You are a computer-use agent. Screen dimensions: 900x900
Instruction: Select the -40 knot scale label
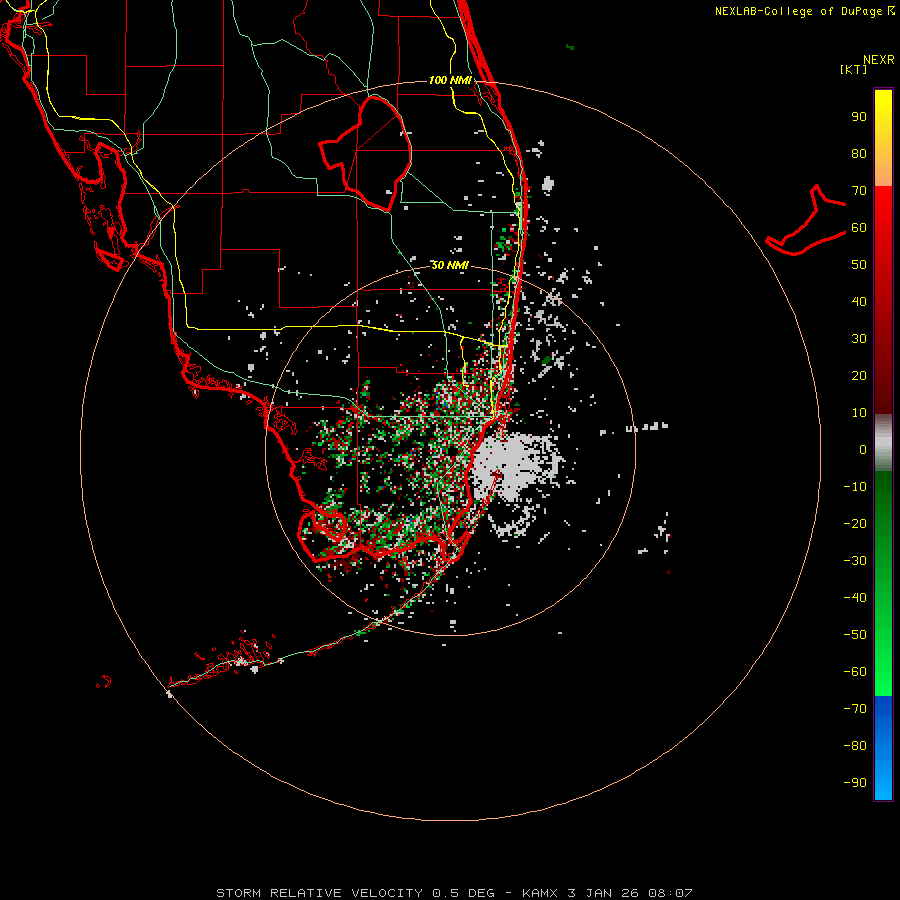pyautogui.click(x=855, y=598)
